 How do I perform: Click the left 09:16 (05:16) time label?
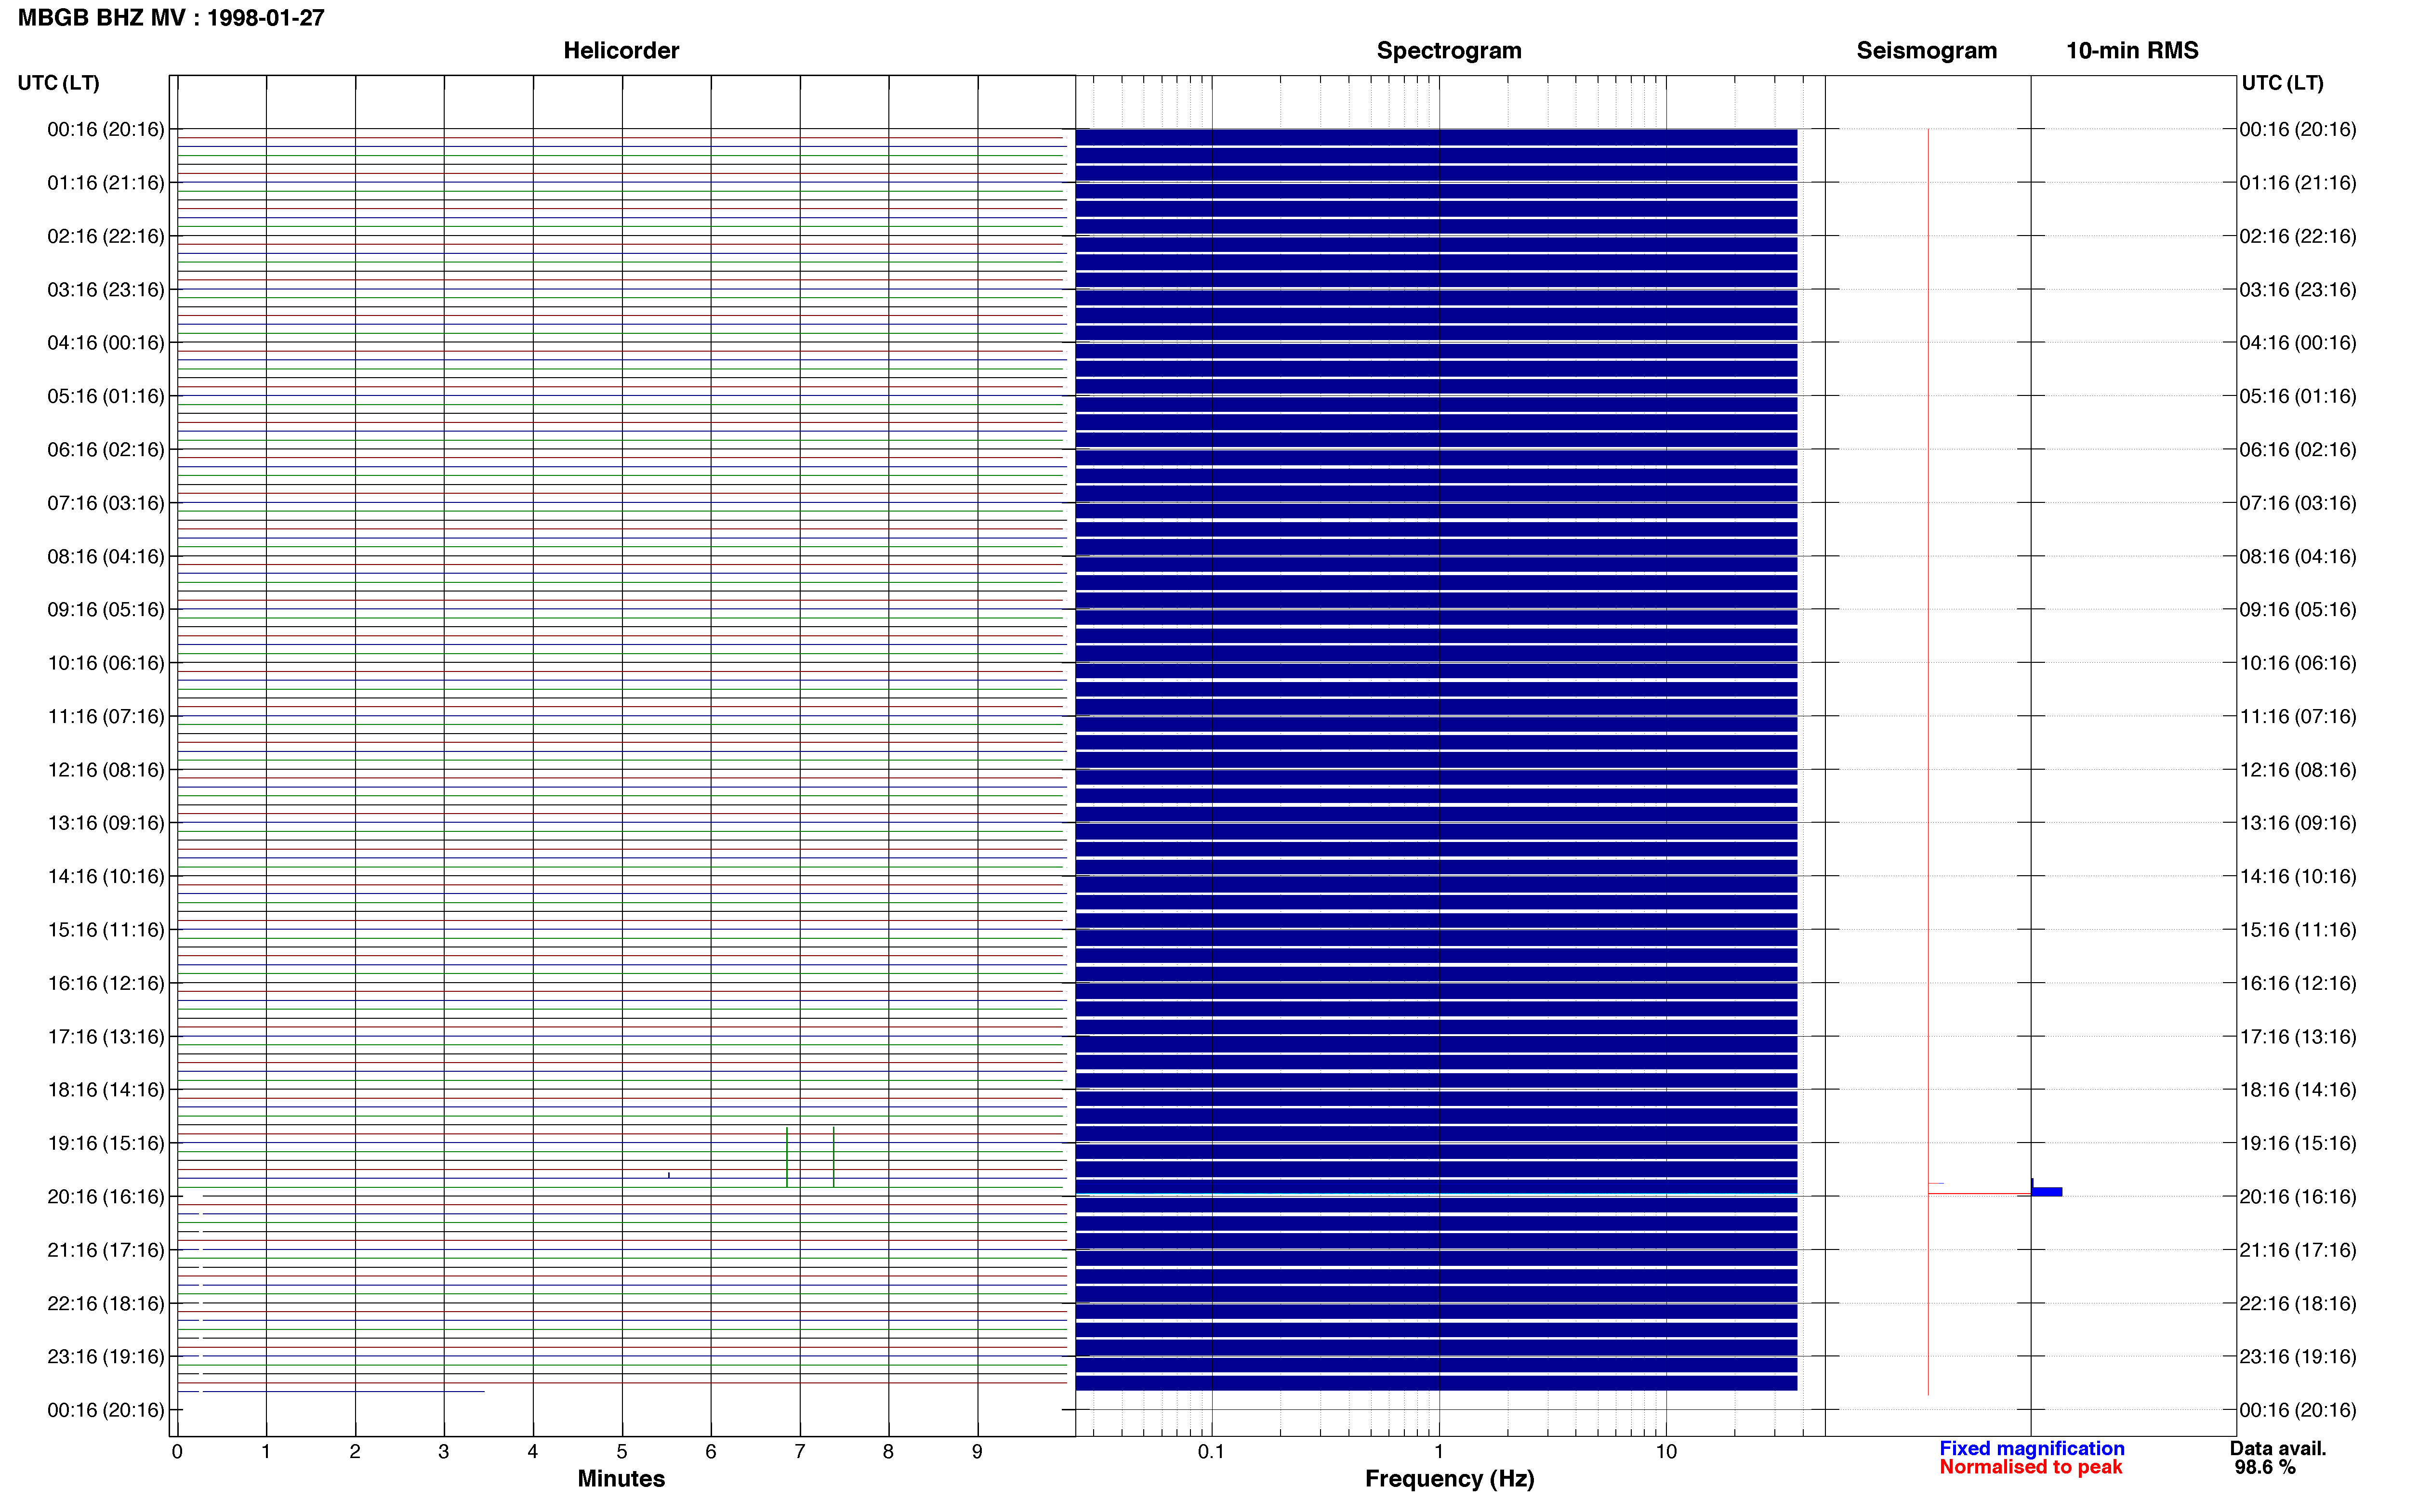(106, 610)
